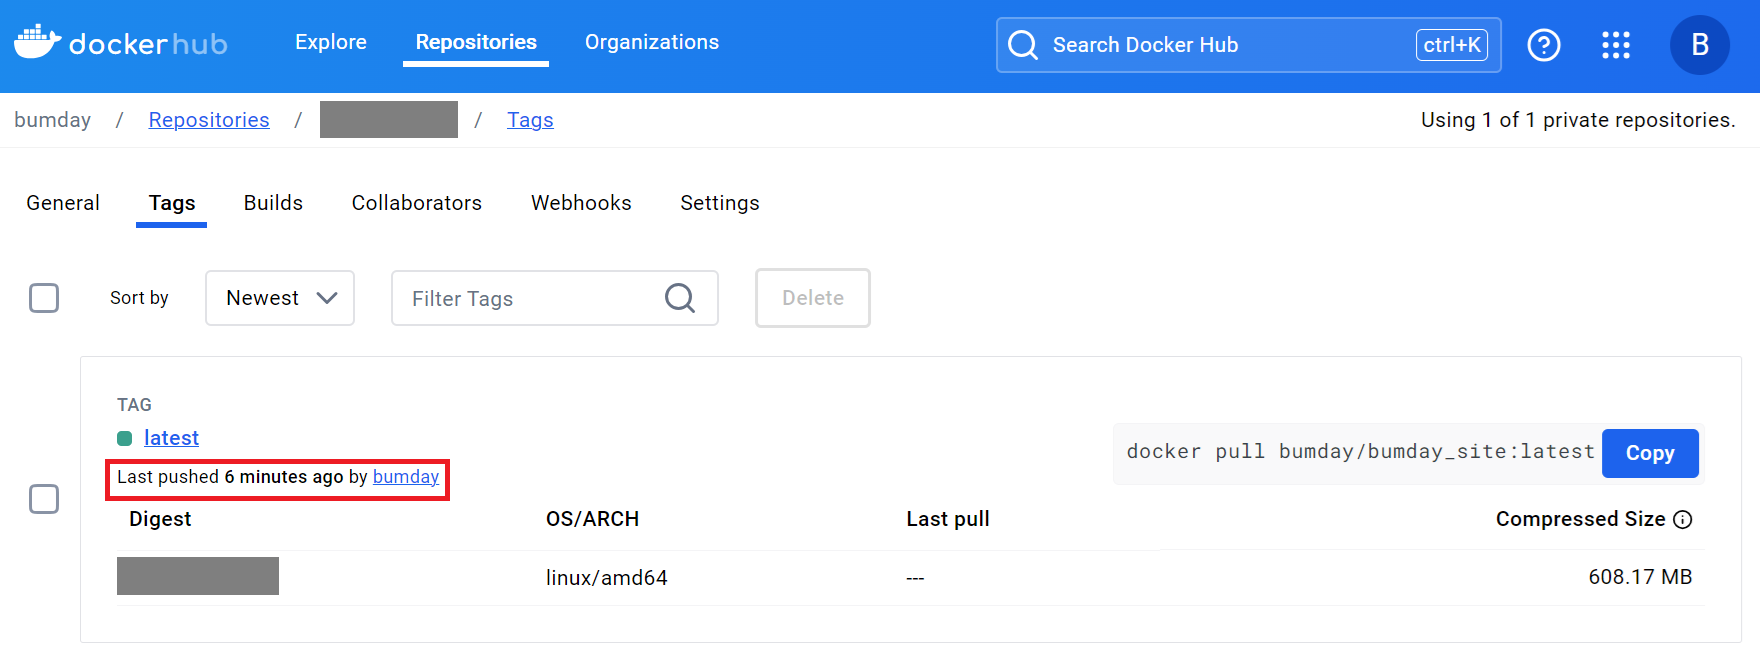Click the redacted repository name breadcrumb
1760x652 pixels.
pyautogui.click(x=389, y=119)
